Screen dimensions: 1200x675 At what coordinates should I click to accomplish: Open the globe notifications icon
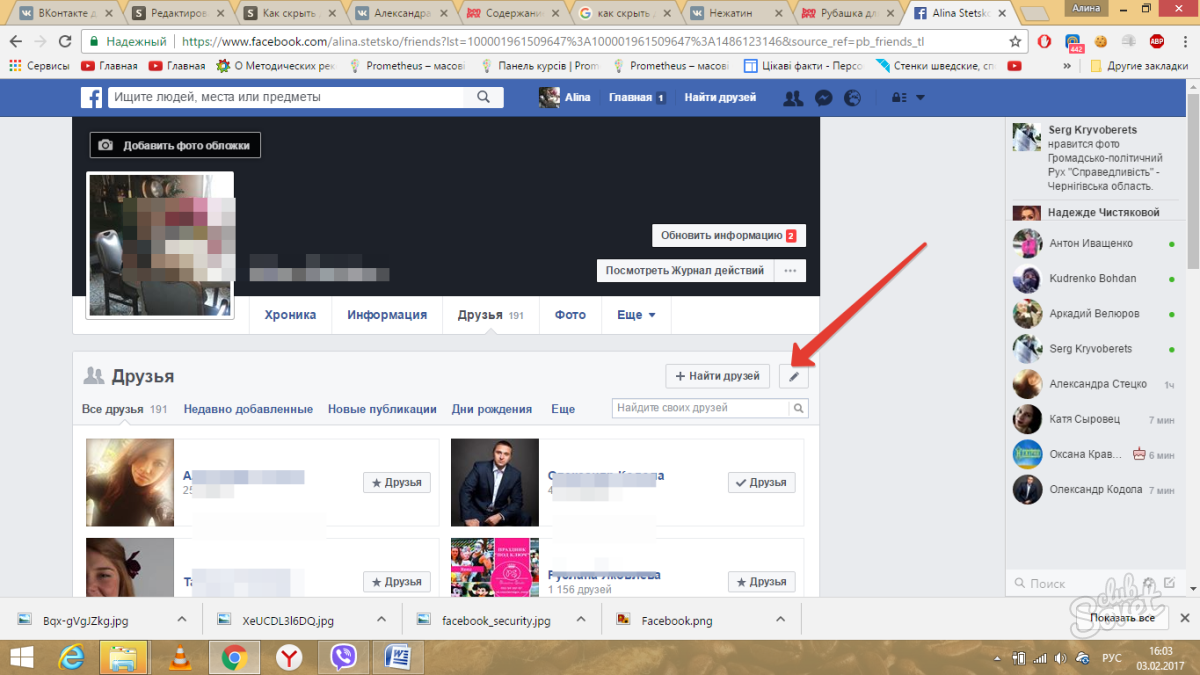tap(853, 98)
